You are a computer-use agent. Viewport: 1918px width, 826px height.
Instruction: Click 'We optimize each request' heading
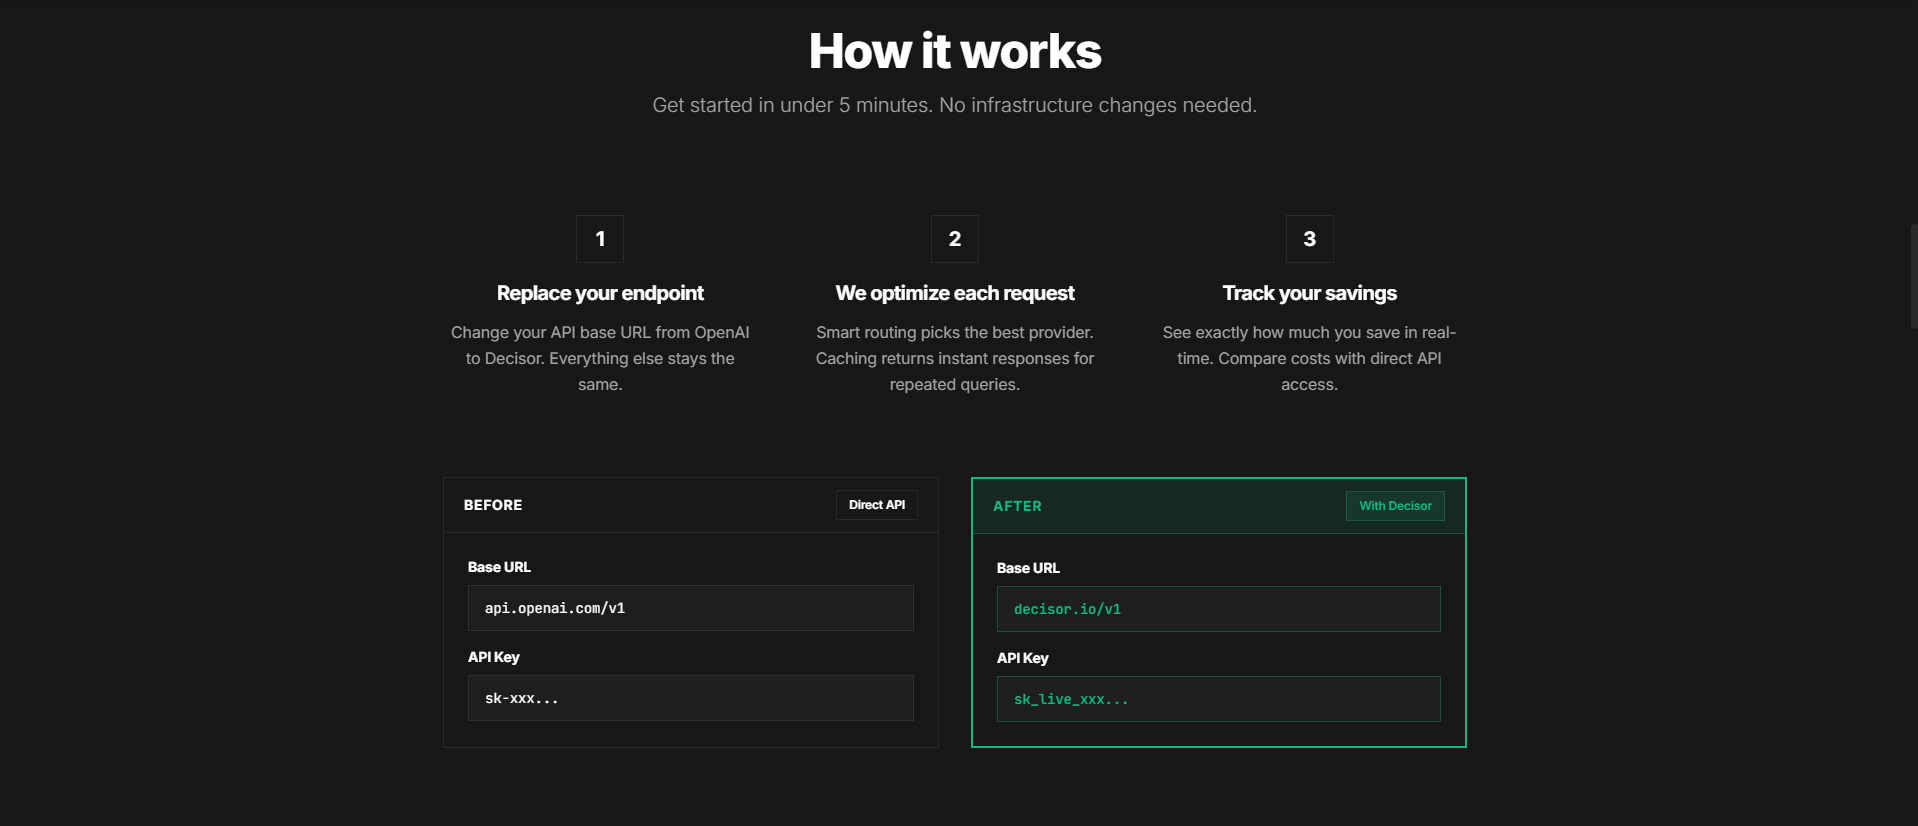point(955,293)
